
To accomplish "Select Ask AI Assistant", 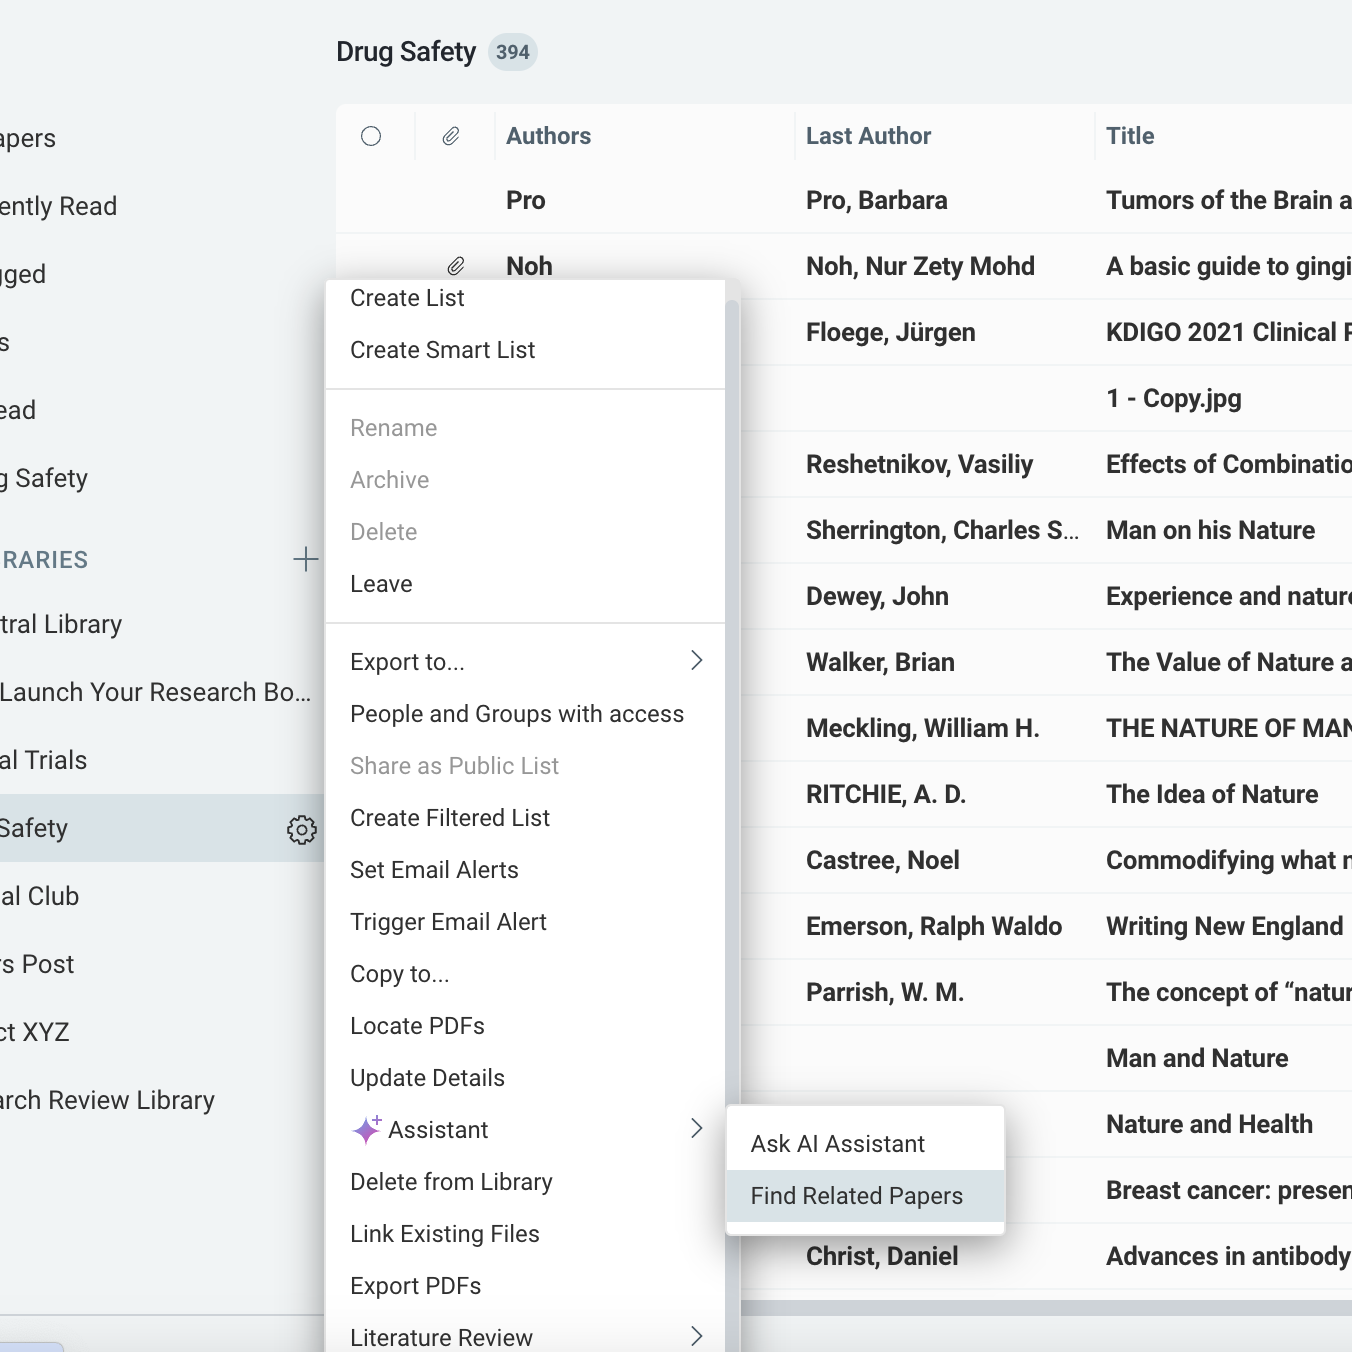I will (x=838, y=1143).
